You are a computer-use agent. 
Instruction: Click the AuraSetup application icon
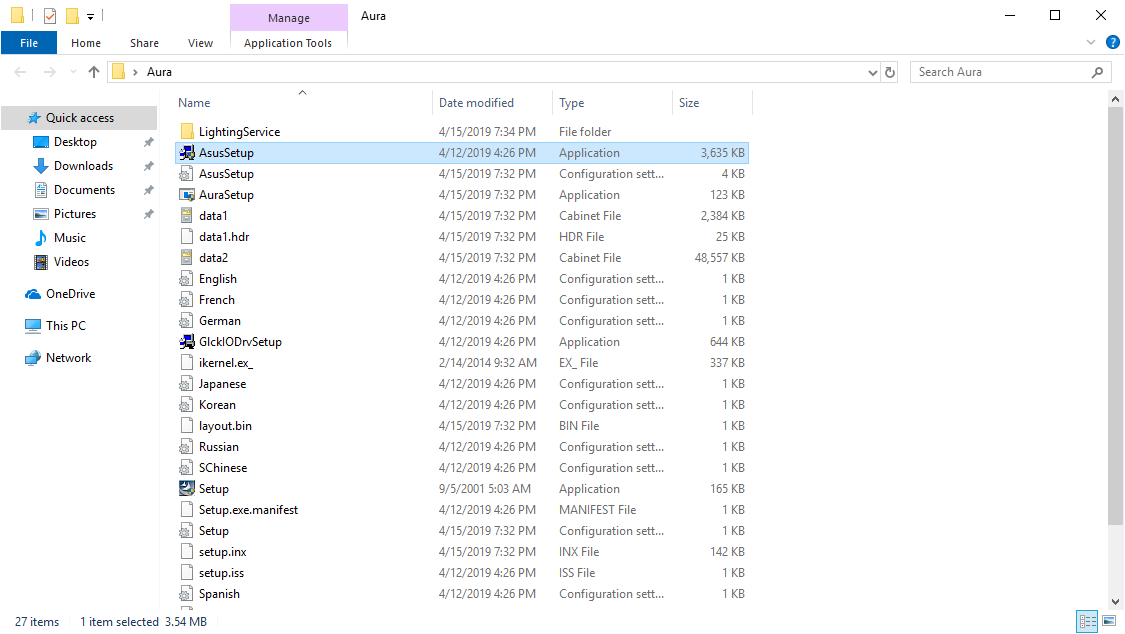click(x=187, y=195)
